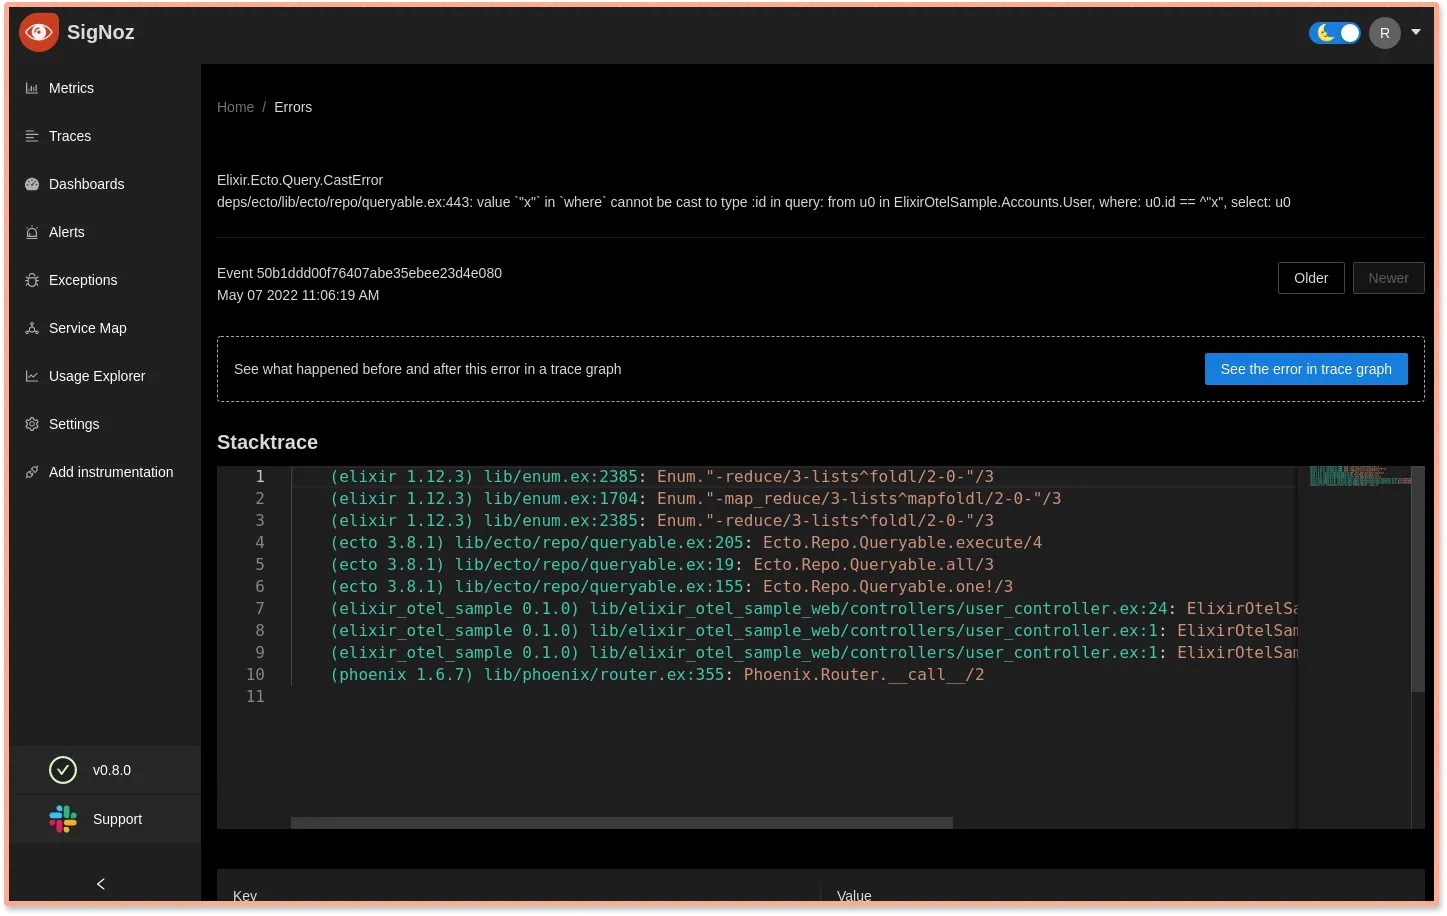This screenshot has width=1447, height=916.
Task: Open Service Map in the sidebar
Action: (105, 328)
